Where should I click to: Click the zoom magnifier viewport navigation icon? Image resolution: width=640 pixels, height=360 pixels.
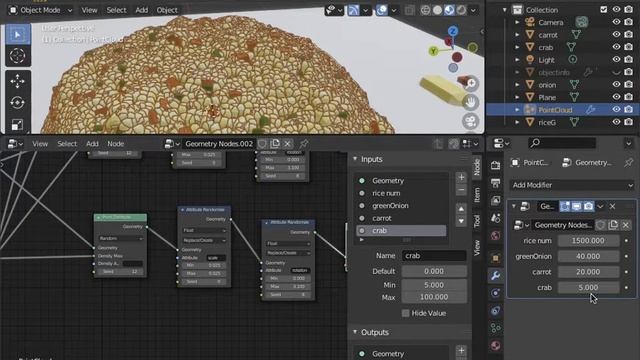471,83
